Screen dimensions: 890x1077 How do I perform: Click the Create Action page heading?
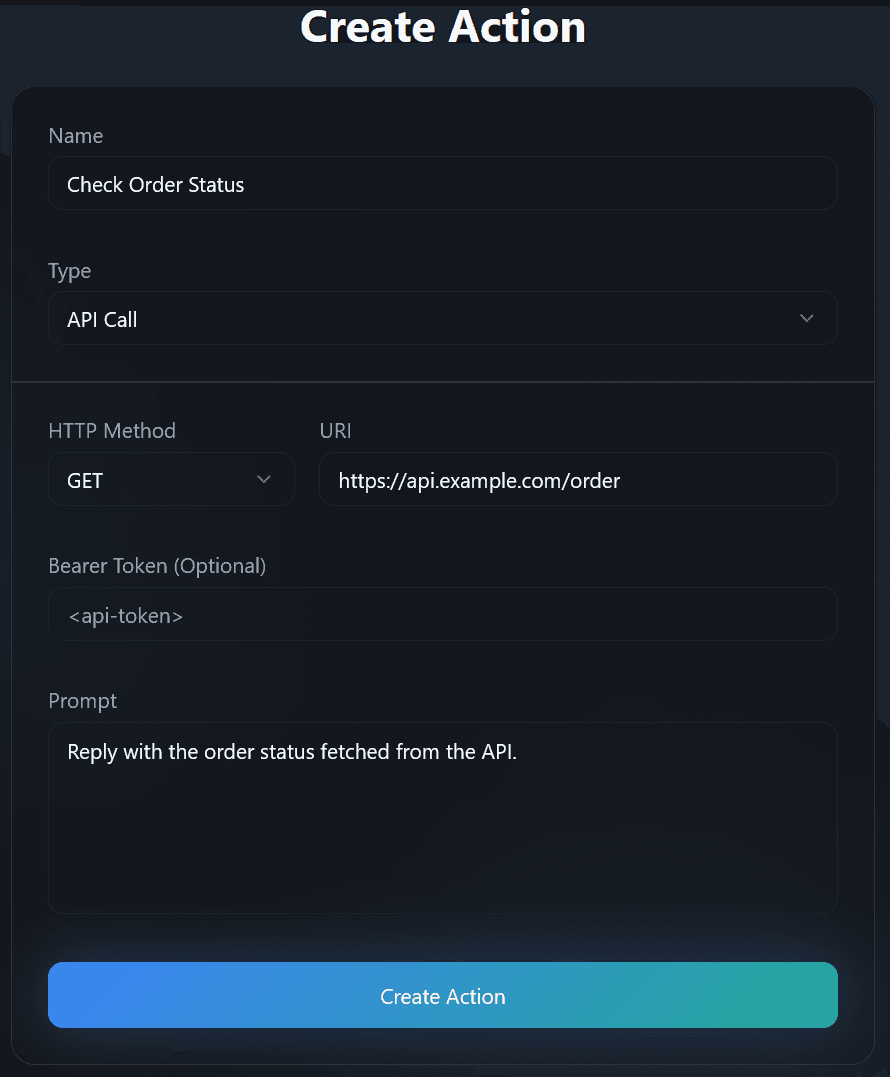tap(443, 27)
